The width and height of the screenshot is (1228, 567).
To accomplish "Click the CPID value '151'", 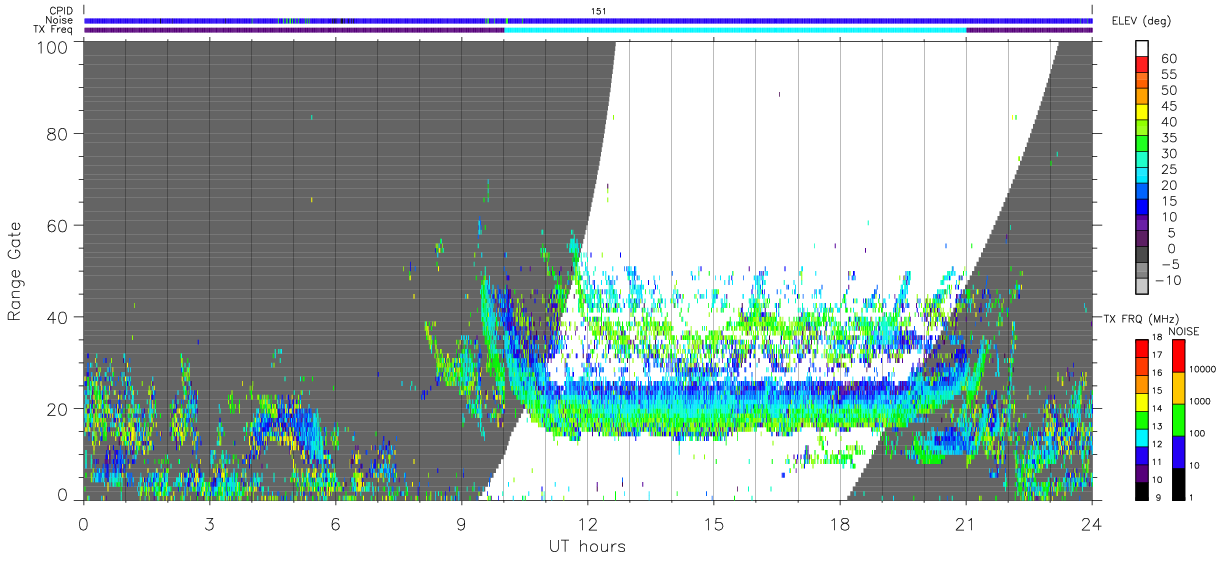I will pos(599,10).
